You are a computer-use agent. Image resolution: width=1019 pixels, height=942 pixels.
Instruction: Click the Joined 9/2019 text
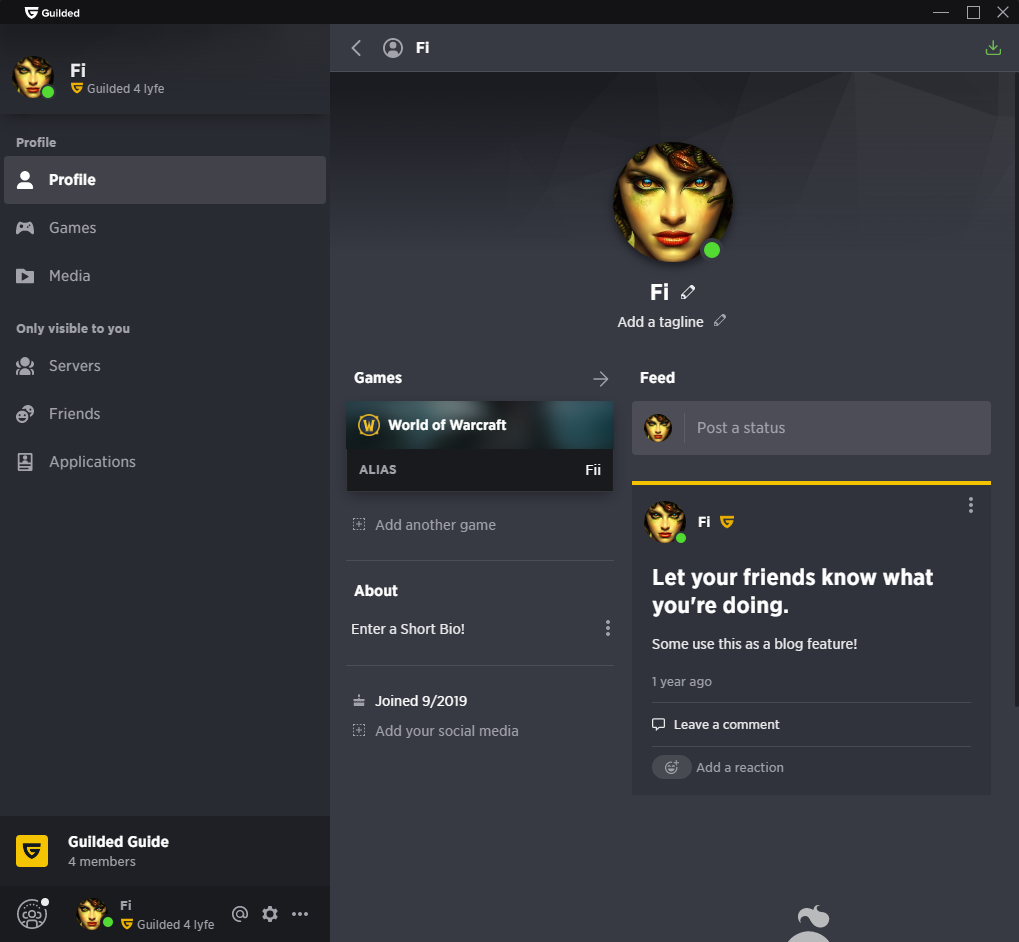[421, 701]
